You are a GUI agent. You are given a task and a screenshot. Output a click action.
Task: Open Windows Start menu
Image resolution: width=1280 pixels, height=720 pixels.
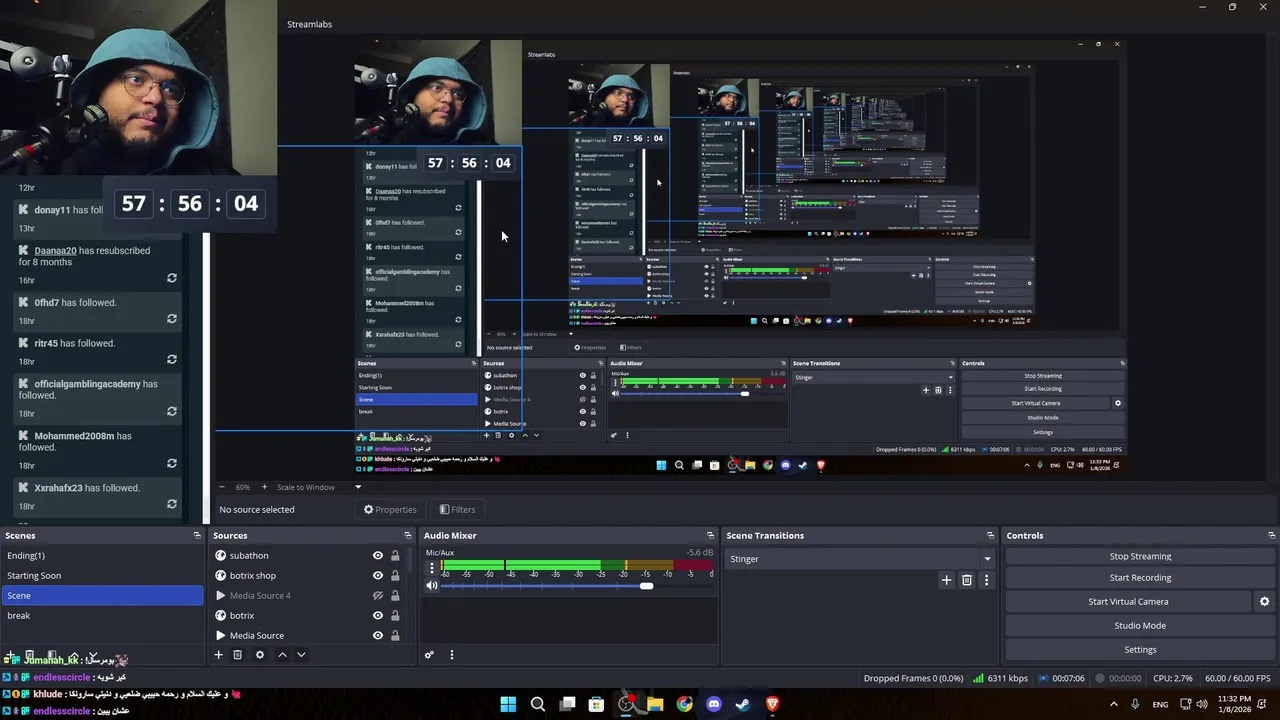(508, 704)
